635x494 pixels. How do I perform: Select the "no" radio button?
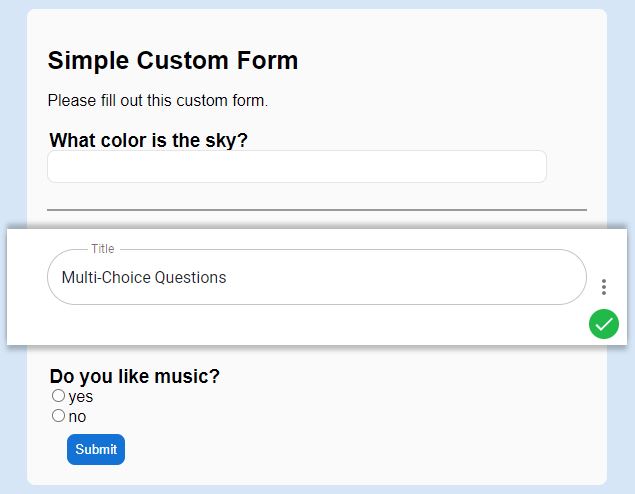[58, 415]
